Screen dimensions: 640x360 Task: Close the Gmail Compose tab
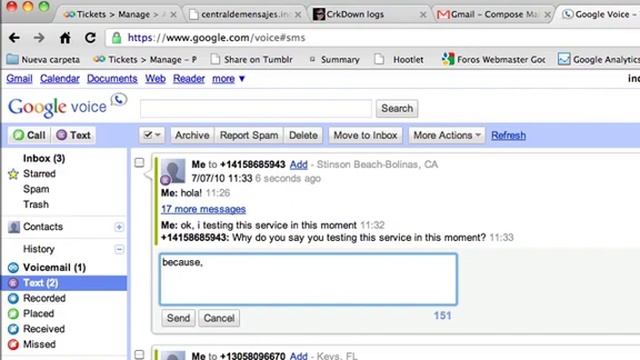[548, 15]
